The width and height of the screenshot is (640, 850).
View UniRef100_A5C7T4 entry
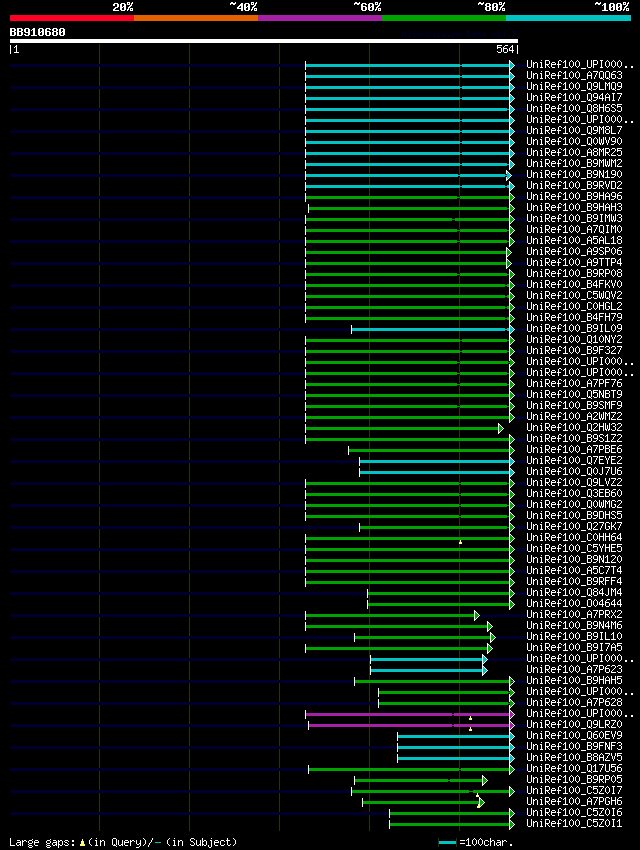click(574, 570)
